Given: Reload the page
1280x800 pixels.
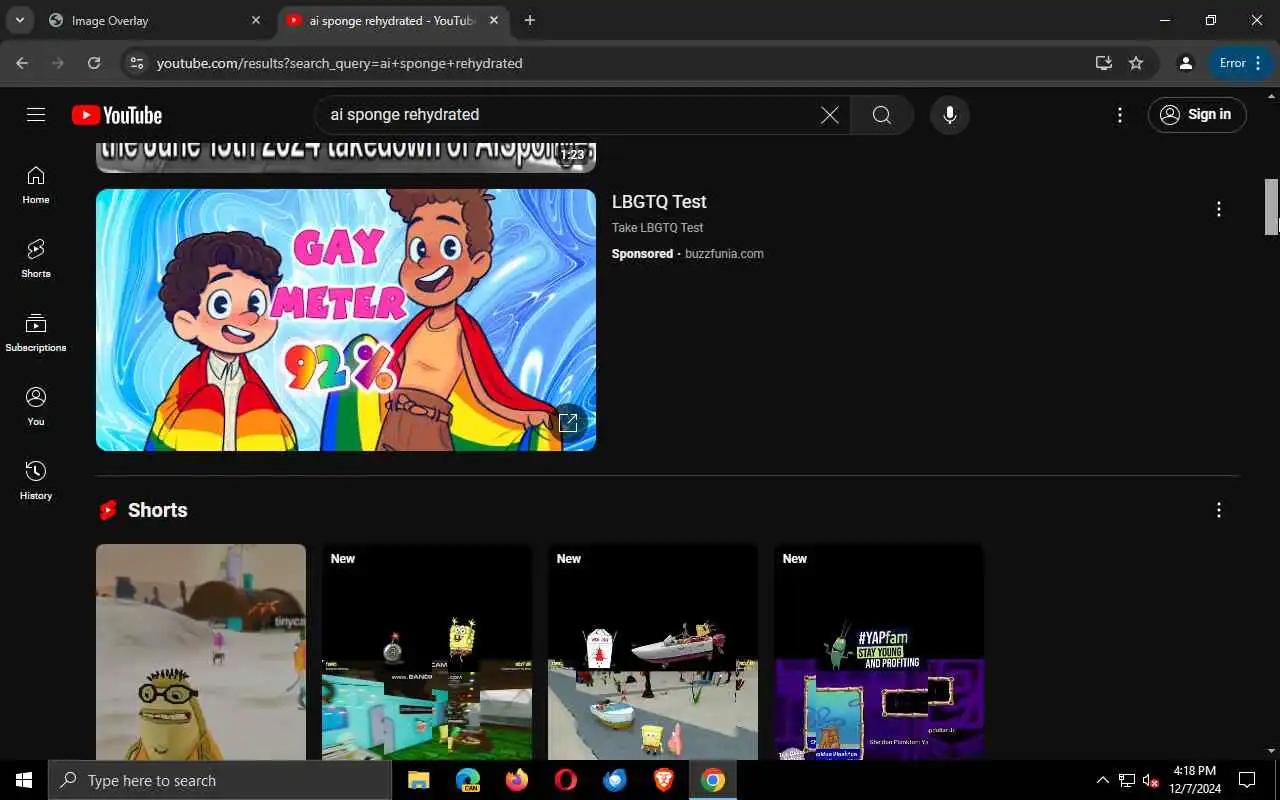Looking at the screenshot, I should [x=94, y=63].
